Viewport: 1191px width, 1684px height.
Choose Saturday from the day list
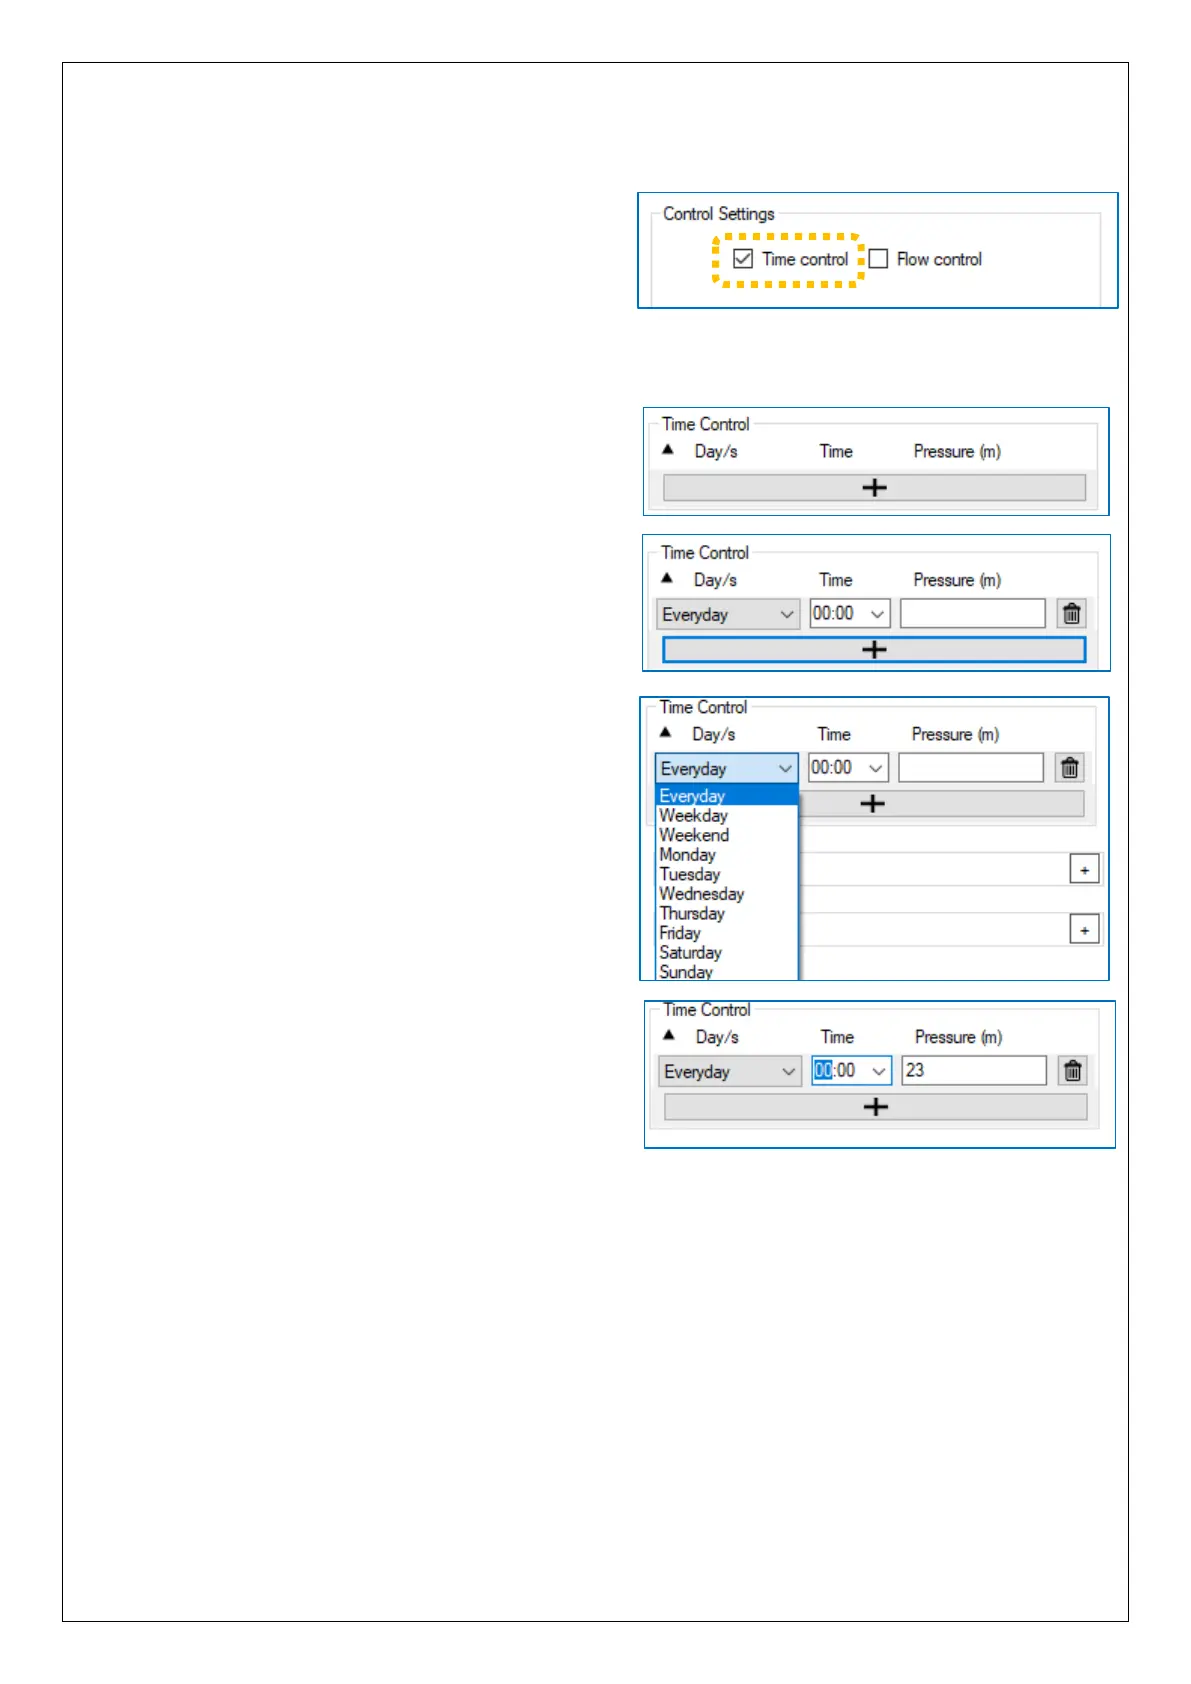click(x=727, y=953)
